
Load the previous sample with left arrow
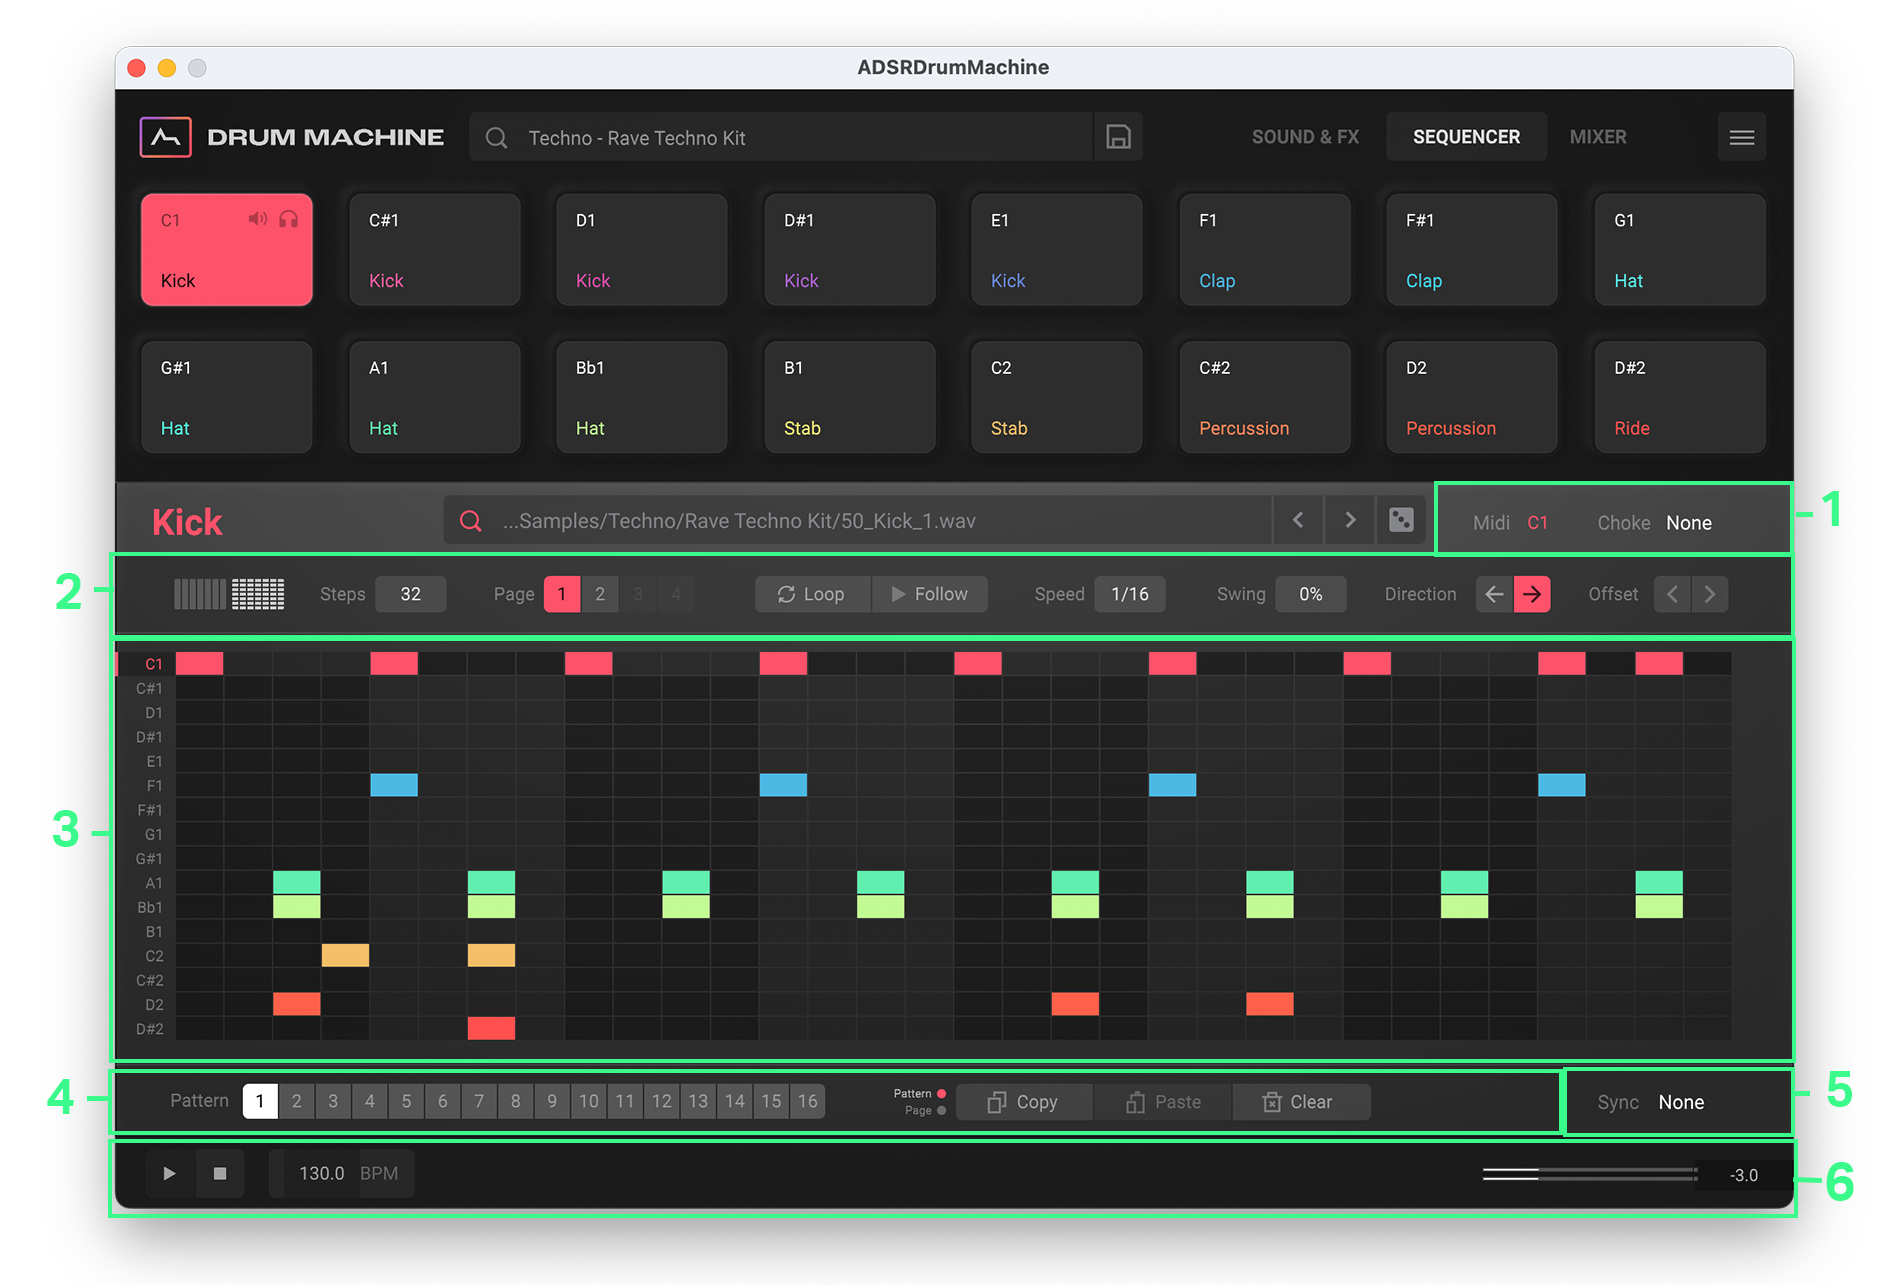[1298, 520]
